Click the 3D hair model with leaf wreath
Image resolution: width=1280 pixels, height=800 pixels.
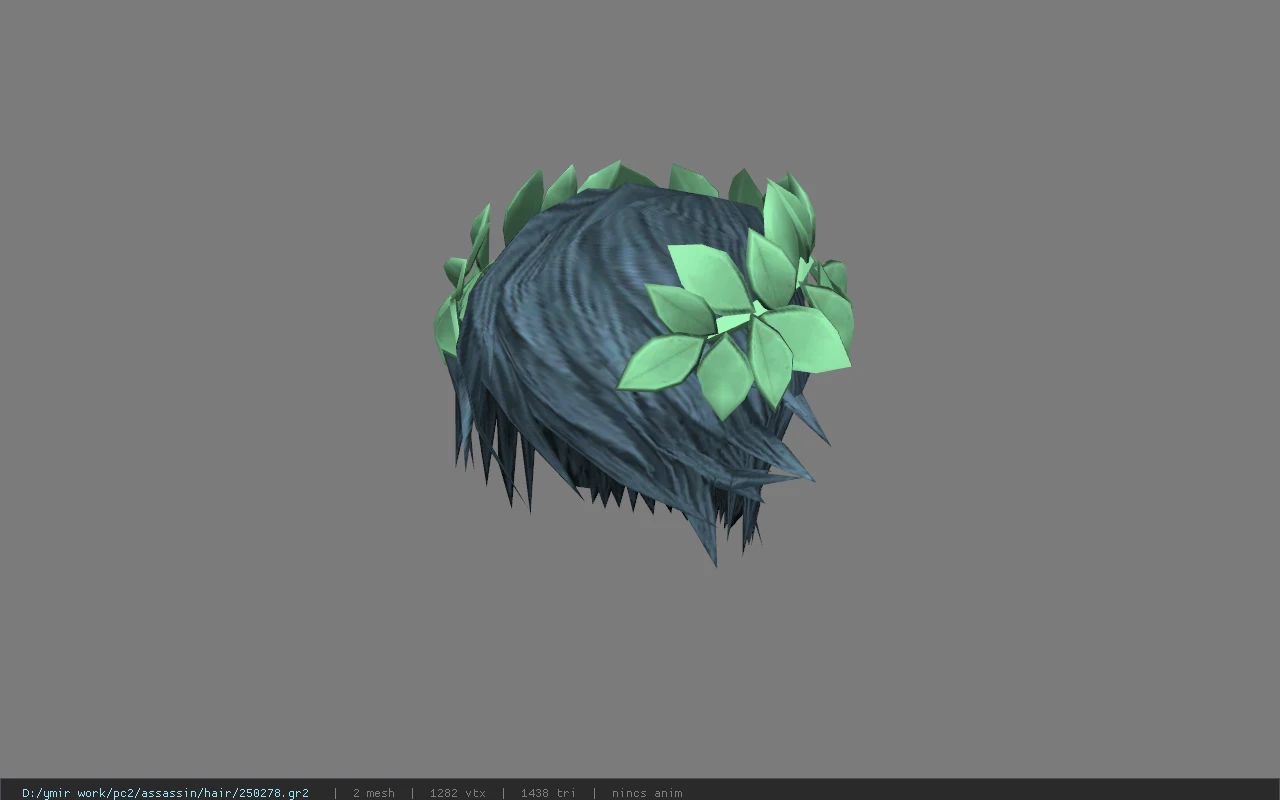pyautogui.click(x=643, y=364)
